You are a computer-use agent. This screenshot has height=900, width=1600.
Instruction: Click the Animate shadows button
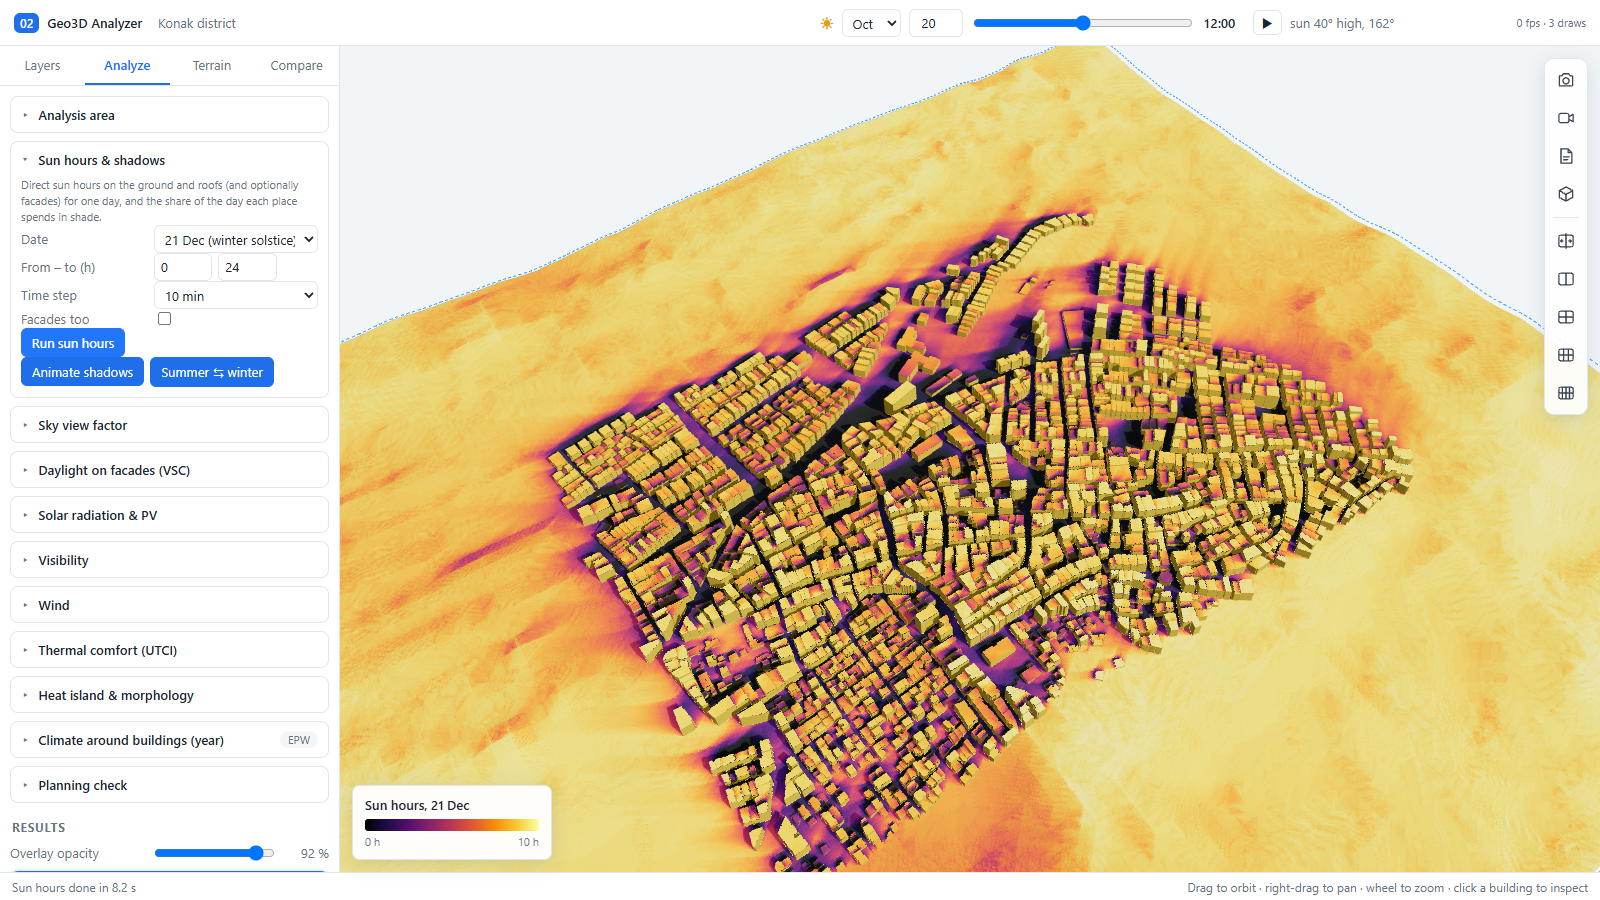(x=82, y=372)
